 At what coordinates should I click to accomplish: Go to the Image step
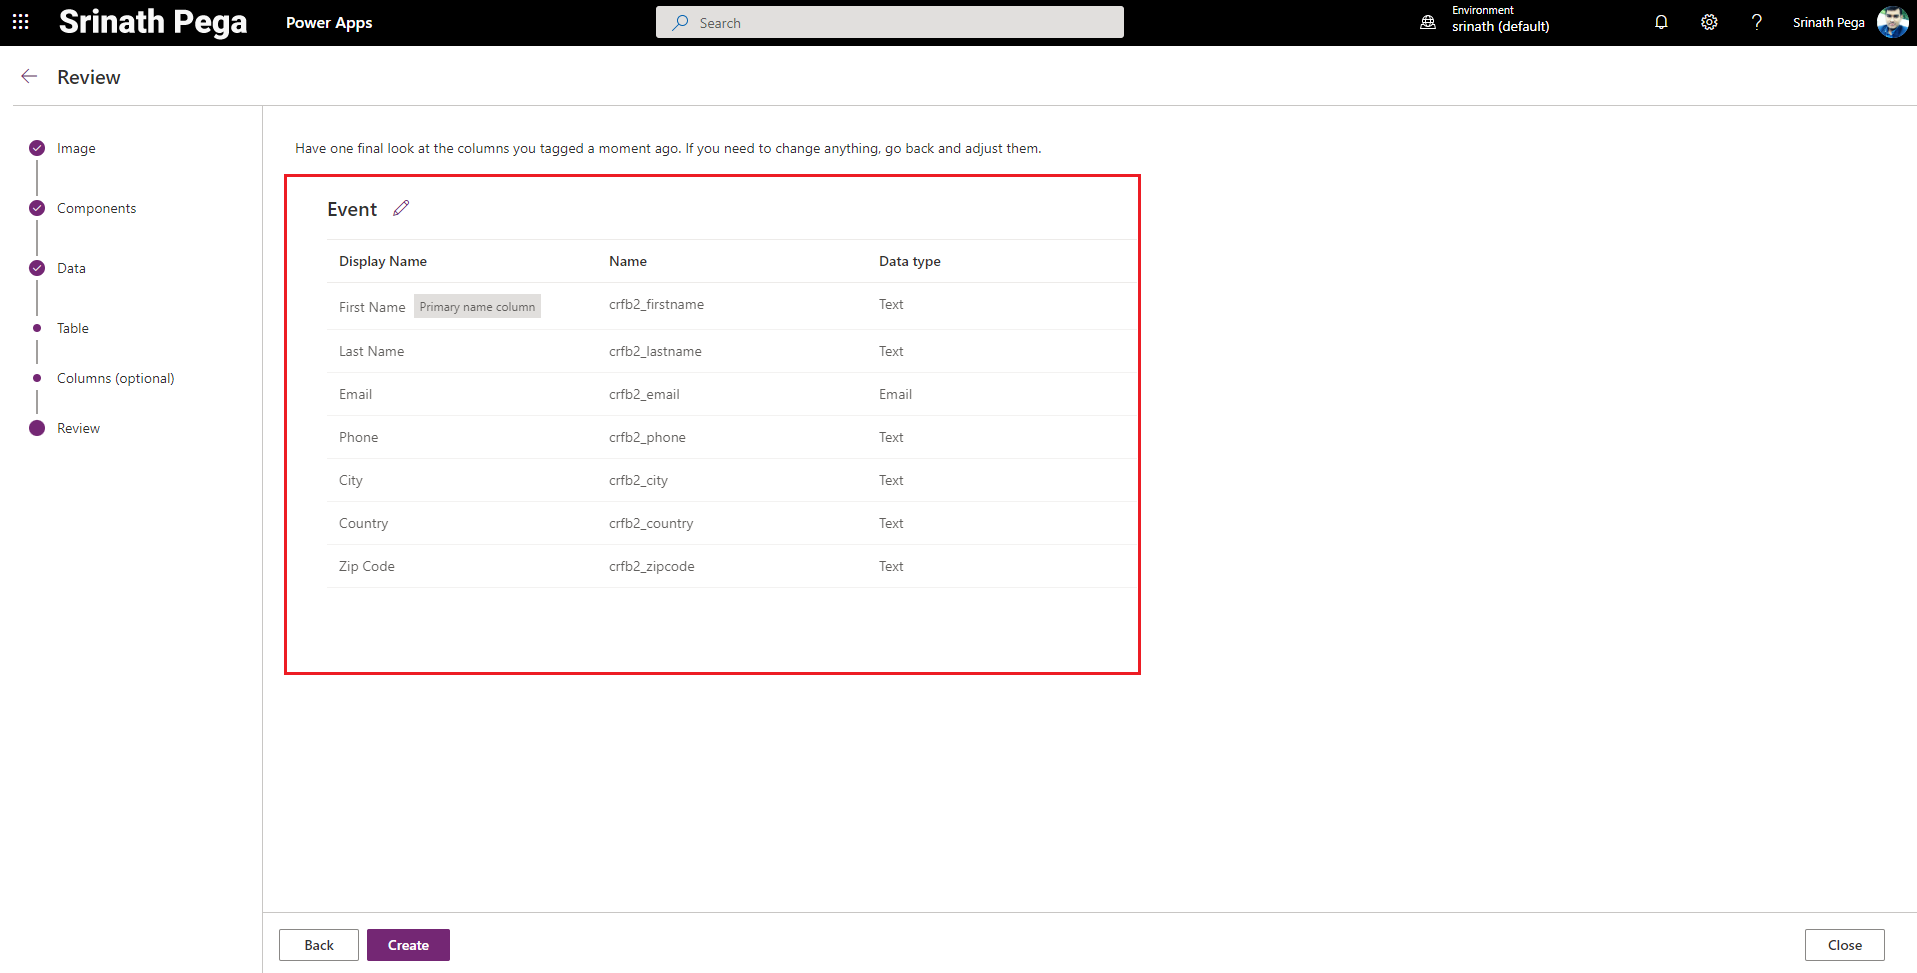click(x=76, y=148)
